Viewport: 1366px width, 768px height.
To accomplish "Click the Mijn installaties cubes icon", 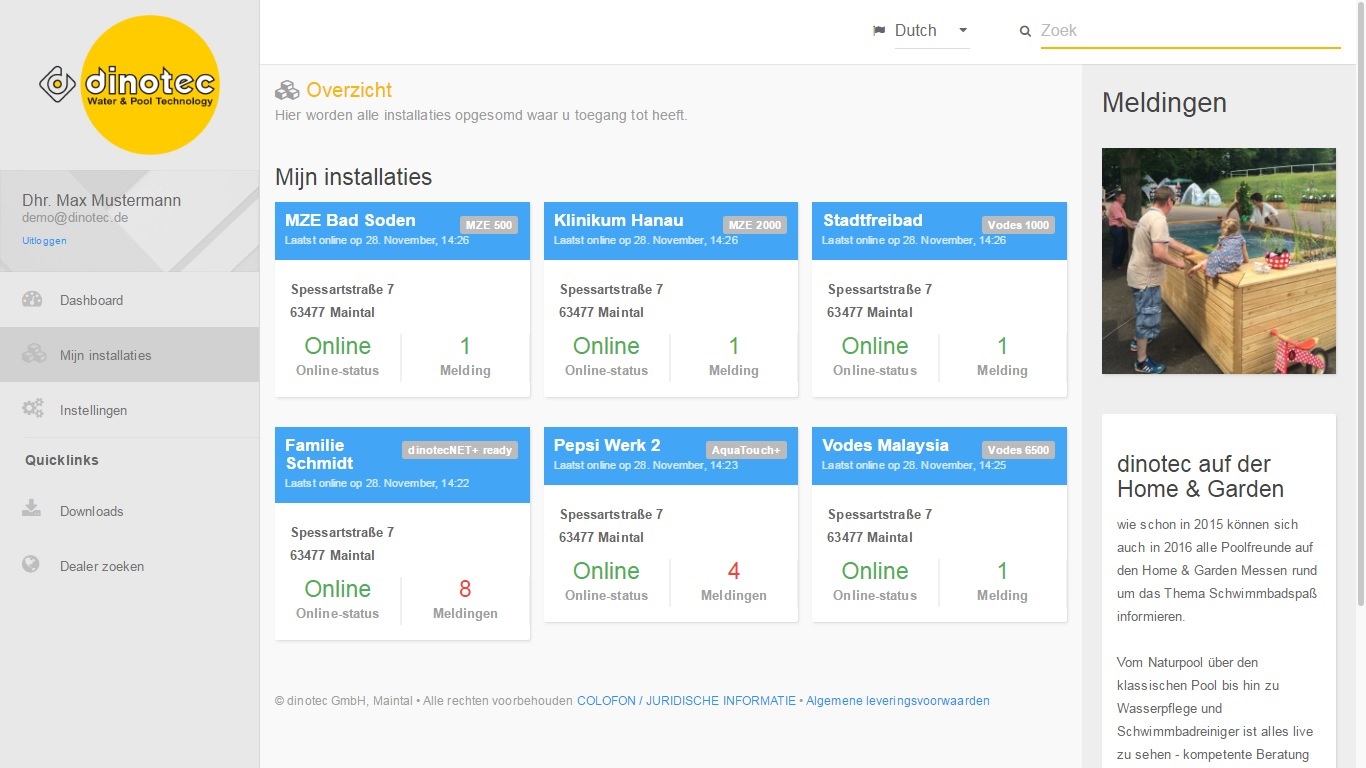I will click(34, 354).
